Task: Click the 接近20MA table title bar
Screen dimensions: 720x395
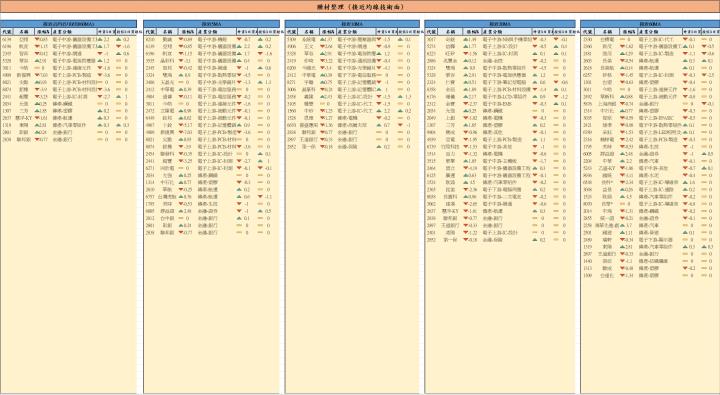Action: click(x=500, y=23)
